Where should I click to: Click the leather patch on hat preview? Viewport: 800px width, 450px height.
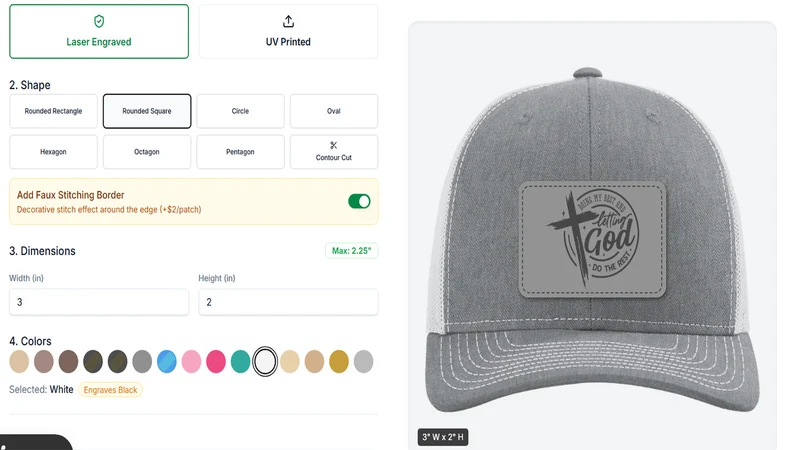tap(592, 239)
